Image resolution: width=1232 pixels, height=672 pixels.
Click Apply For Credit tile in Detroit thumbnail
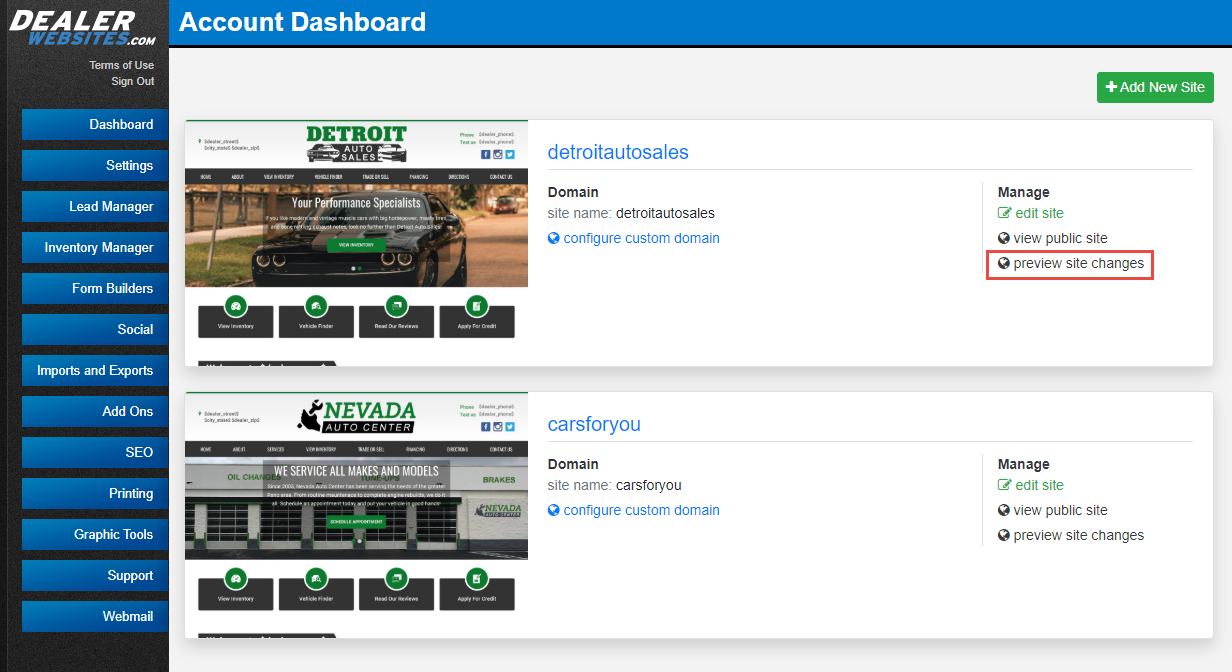(x=477, y=316)
